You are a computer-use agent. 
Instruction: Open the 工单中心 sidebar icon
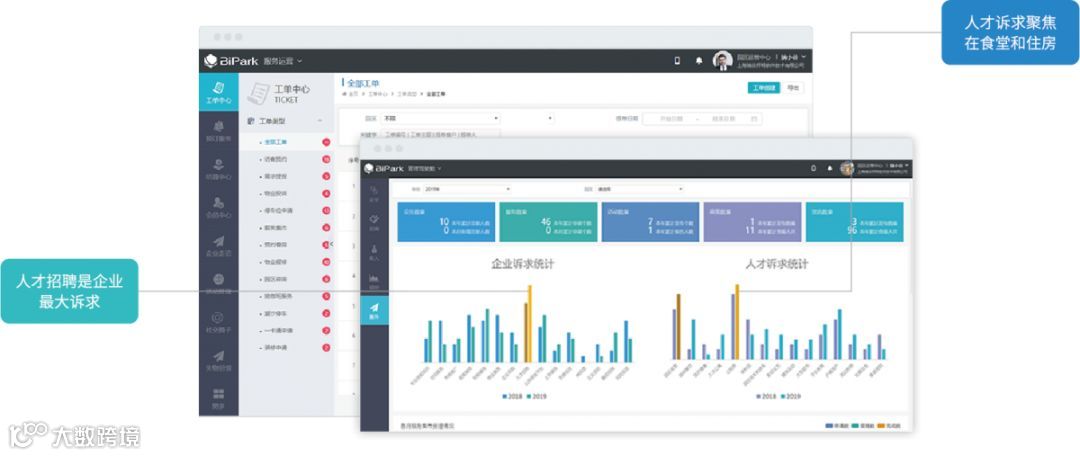219,92
